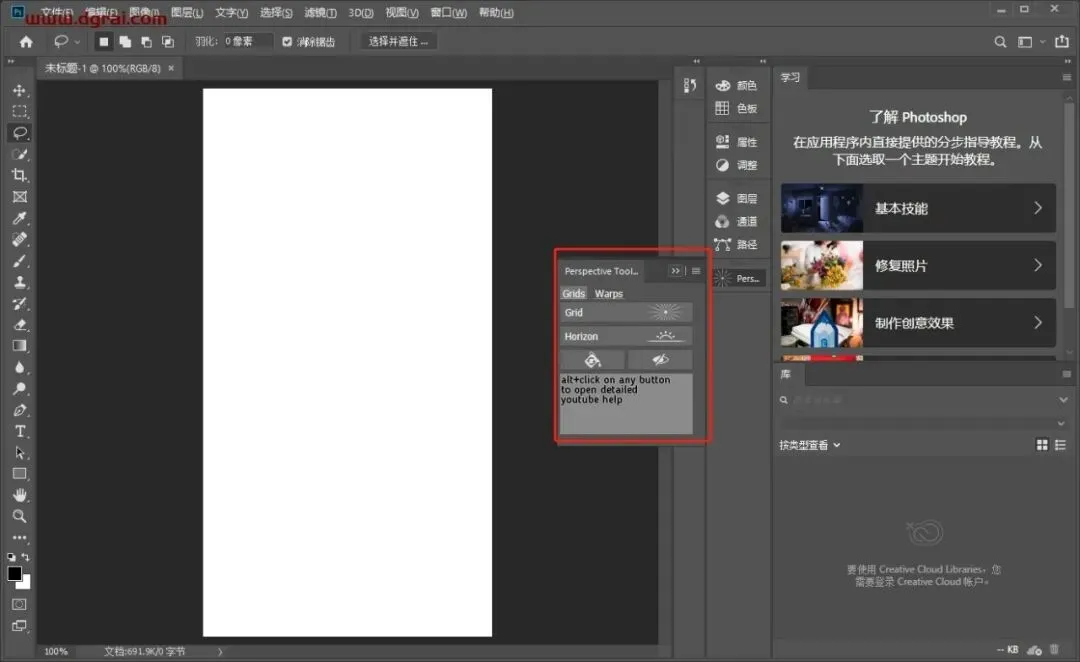Select the Rectangle shape tool

click(x=19, y=474)
